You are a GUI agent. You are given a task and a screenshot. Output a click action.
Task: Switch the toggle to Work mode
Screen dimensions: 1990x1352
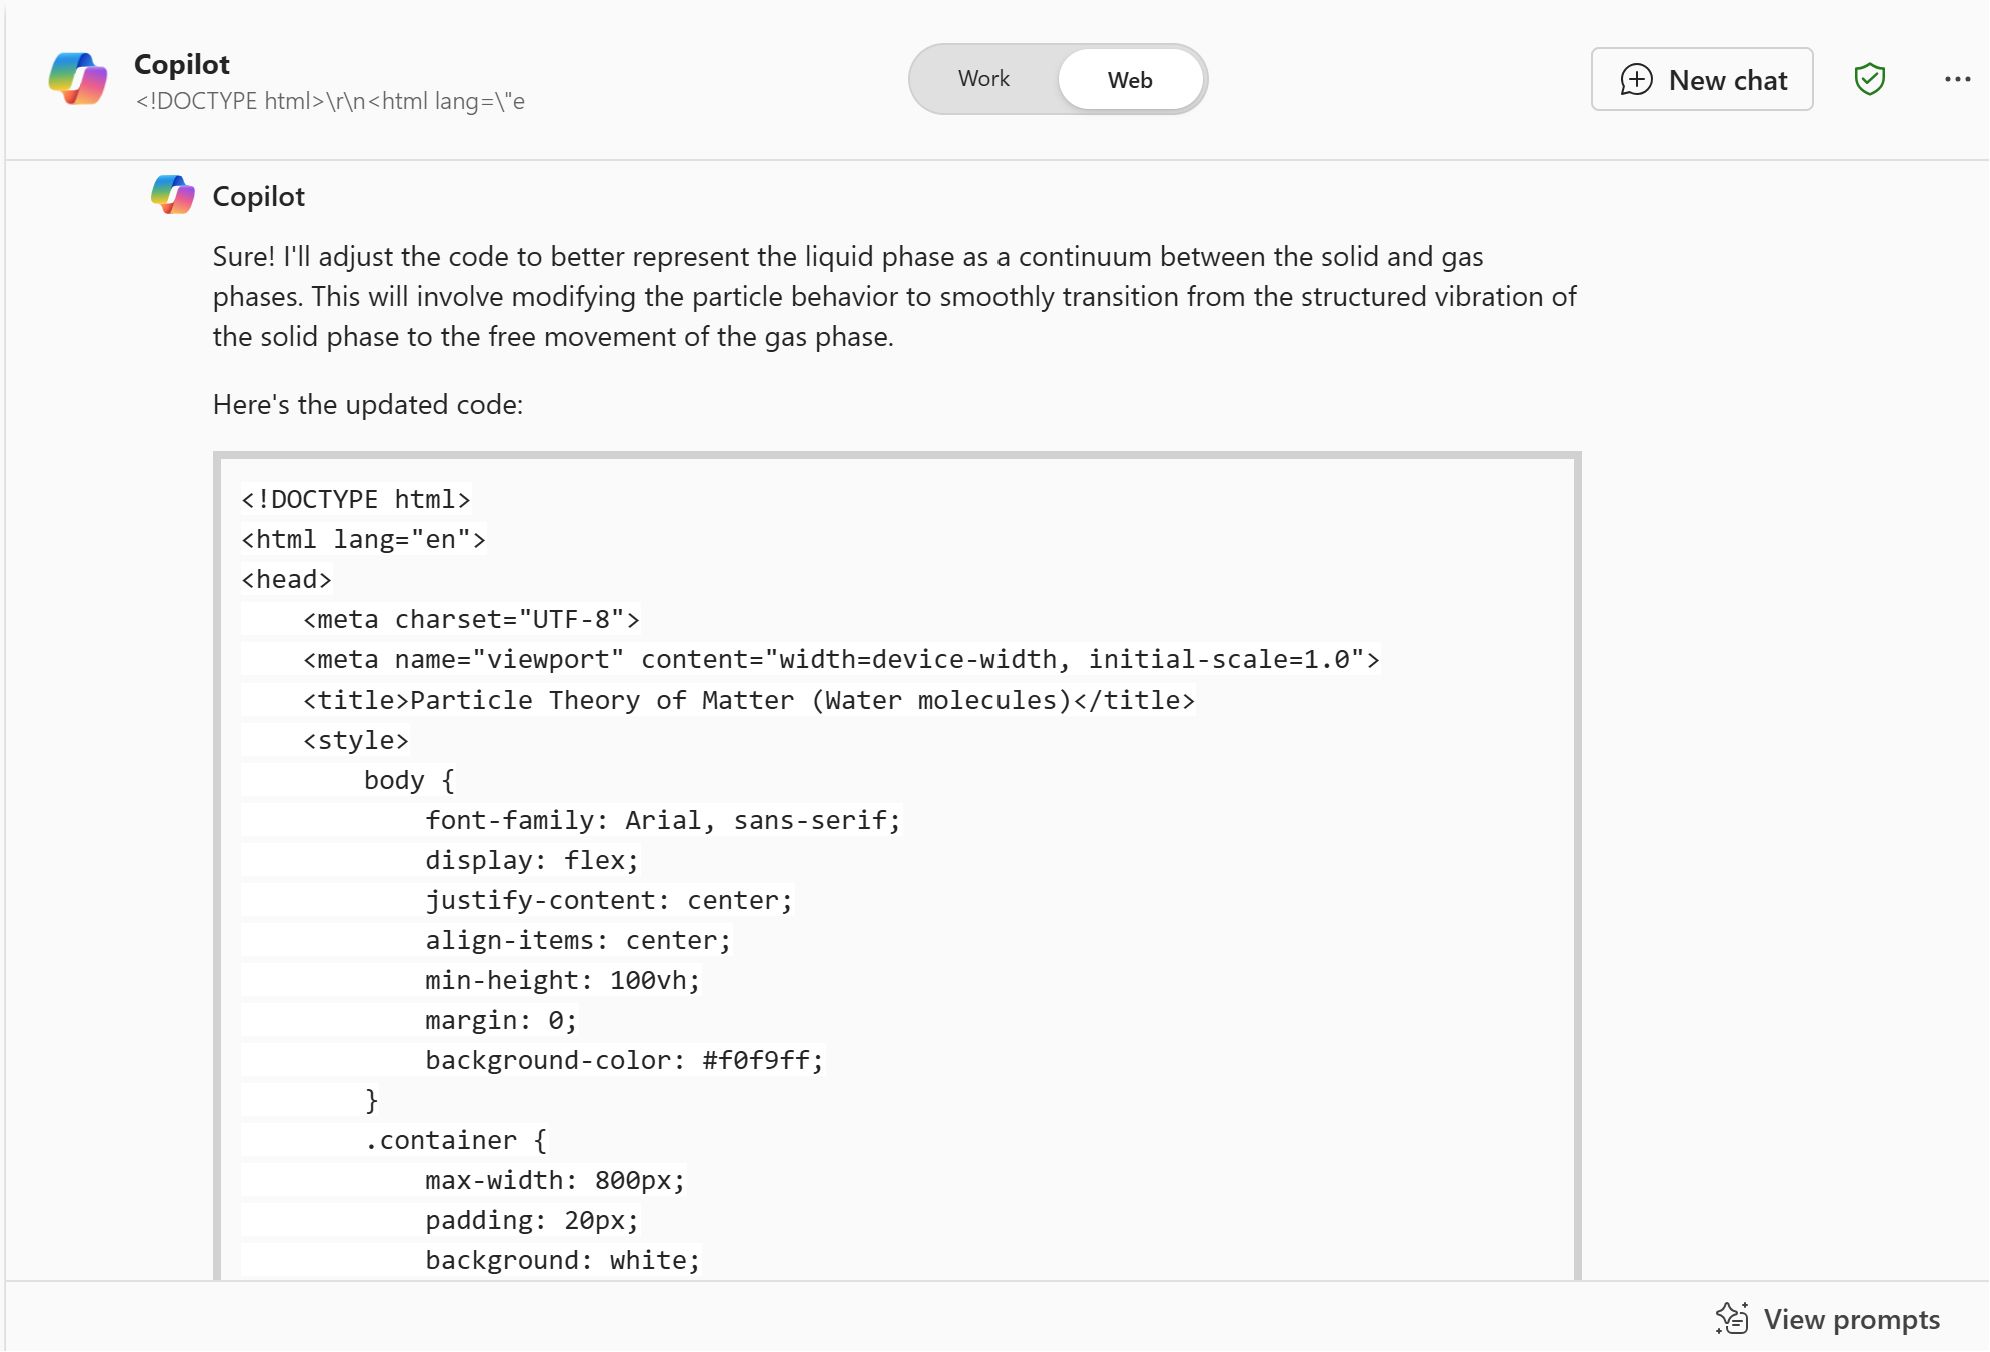tap(983, 79)
